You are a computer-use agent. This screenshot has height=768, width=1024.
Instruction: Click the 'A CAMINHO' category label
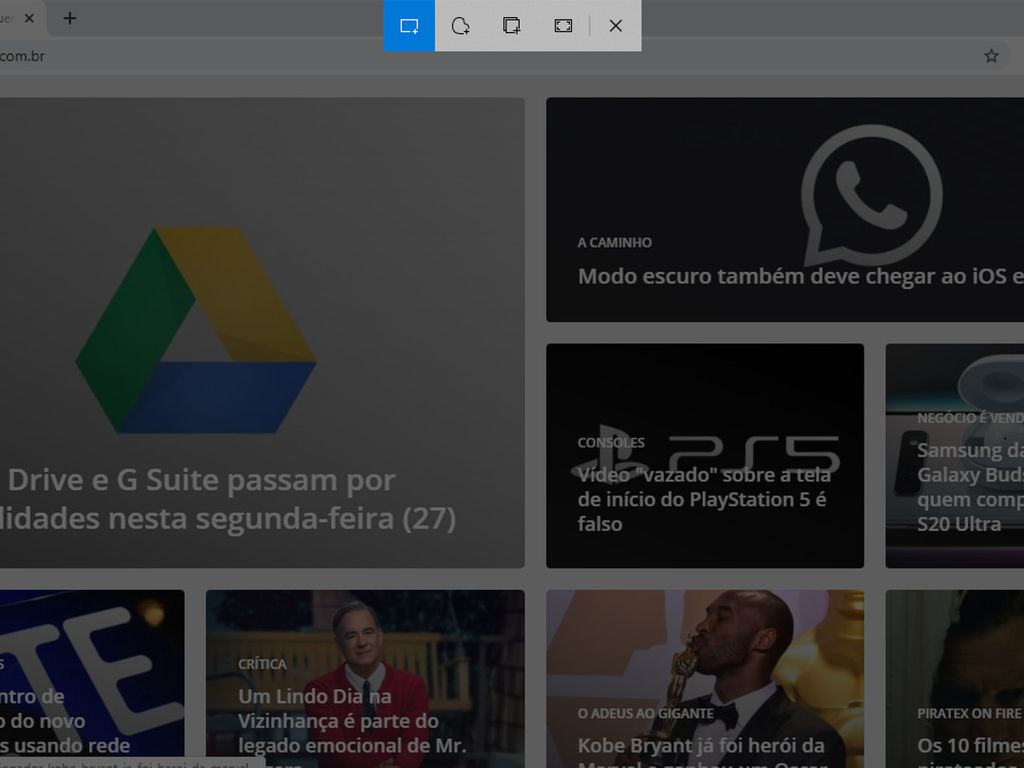[x=615, y=242]
